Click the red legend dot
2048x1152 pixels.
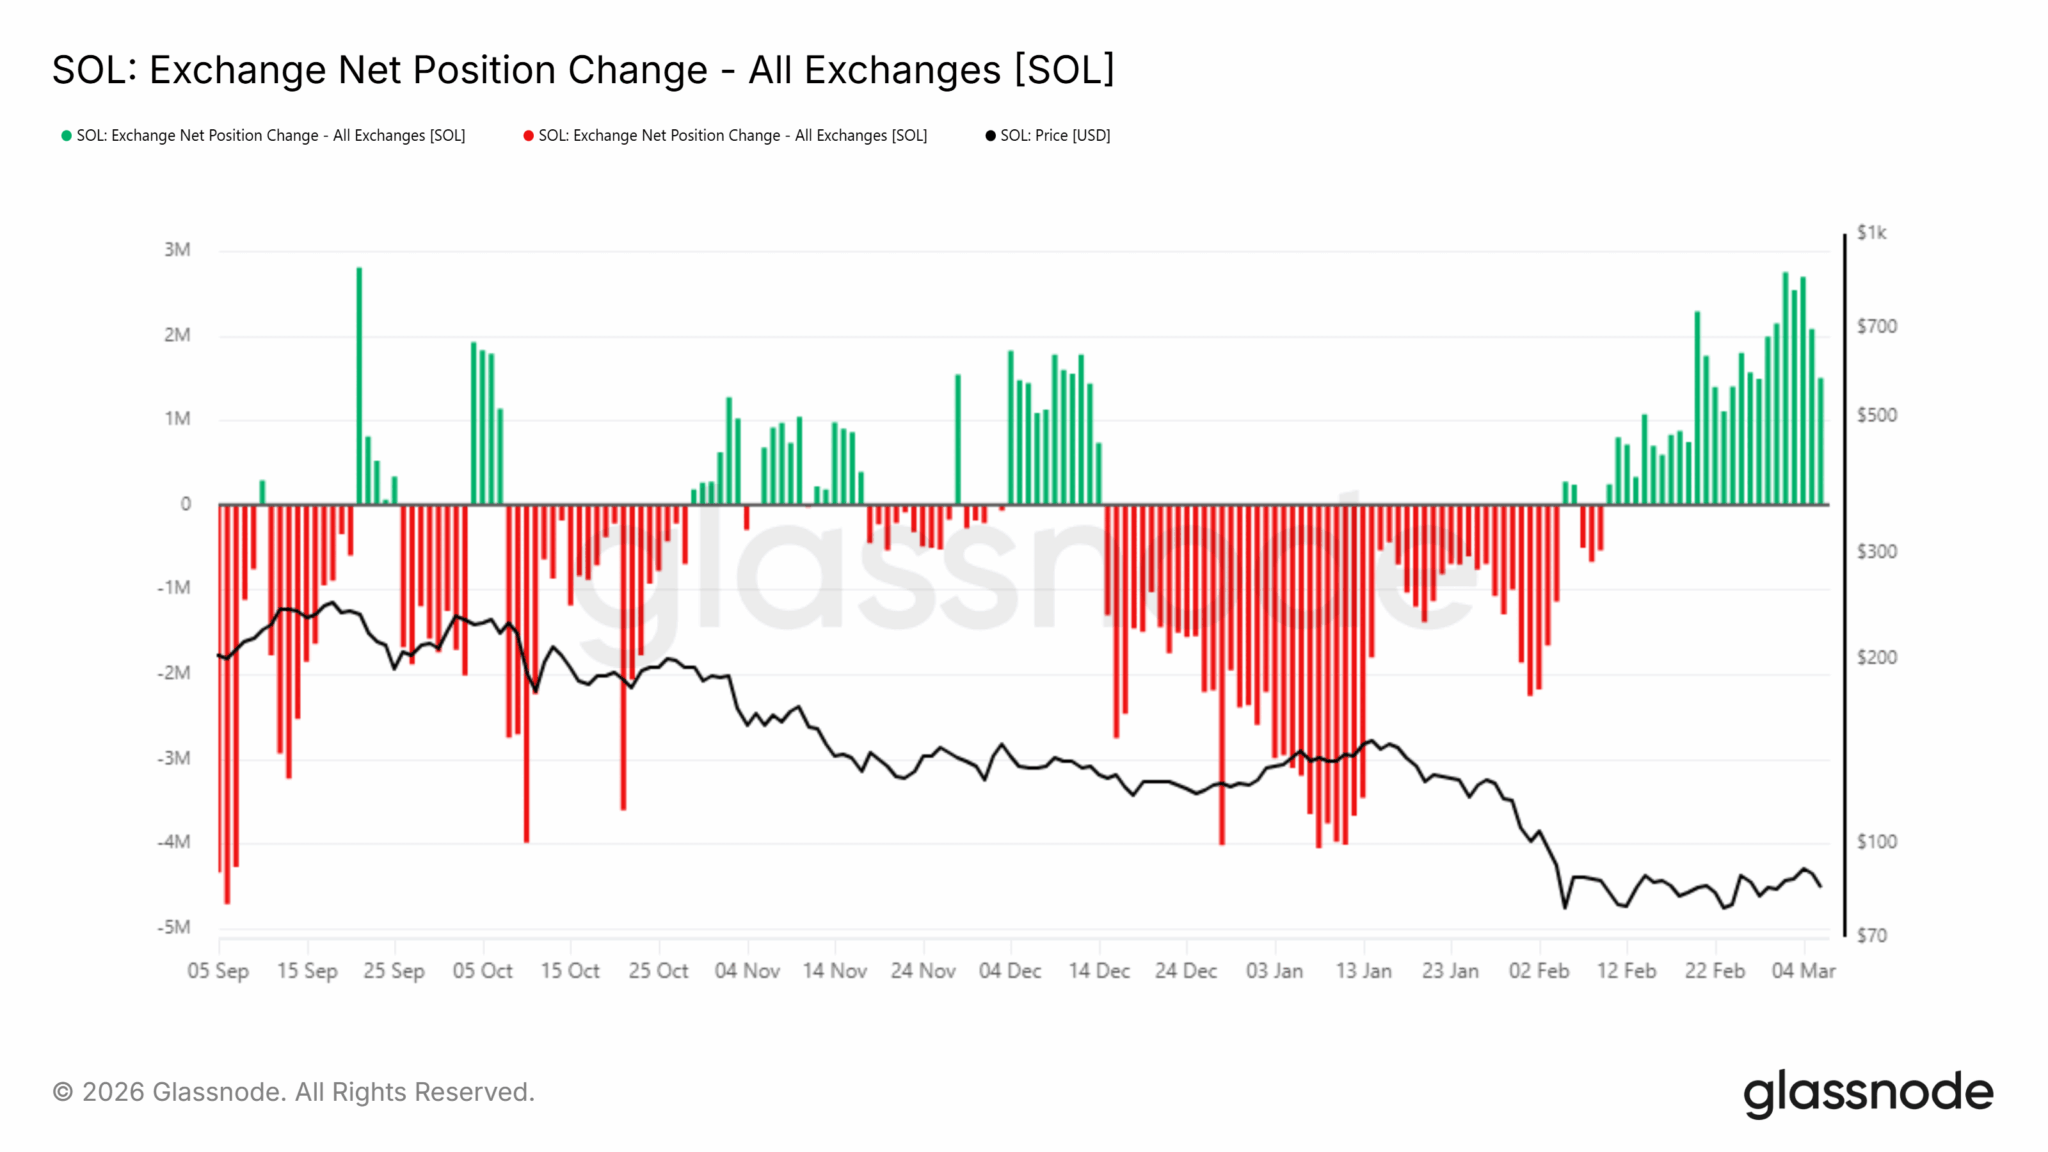point(529,136)
